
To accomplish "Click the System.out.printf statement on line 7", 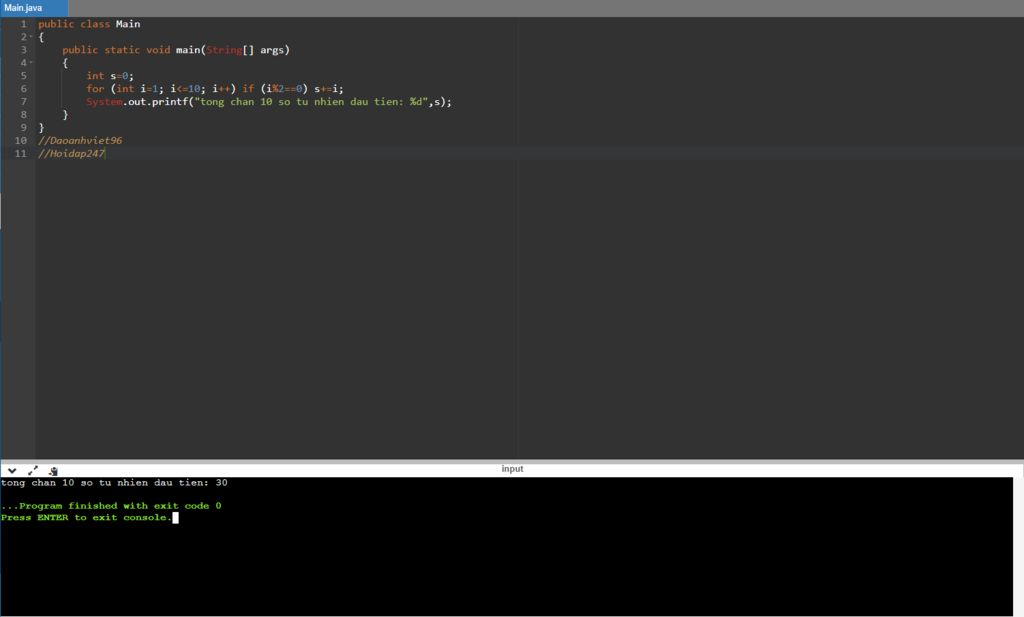I will pyautogui.click(x=268, y=102).
